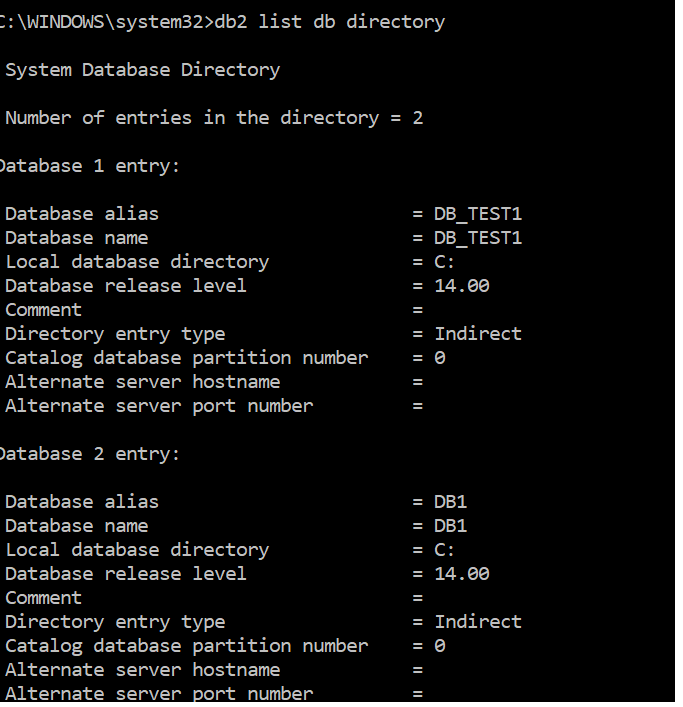Select 'Indirect' value in Database 1 entry
The image size is (683, 707).
[x=478, y=334]
